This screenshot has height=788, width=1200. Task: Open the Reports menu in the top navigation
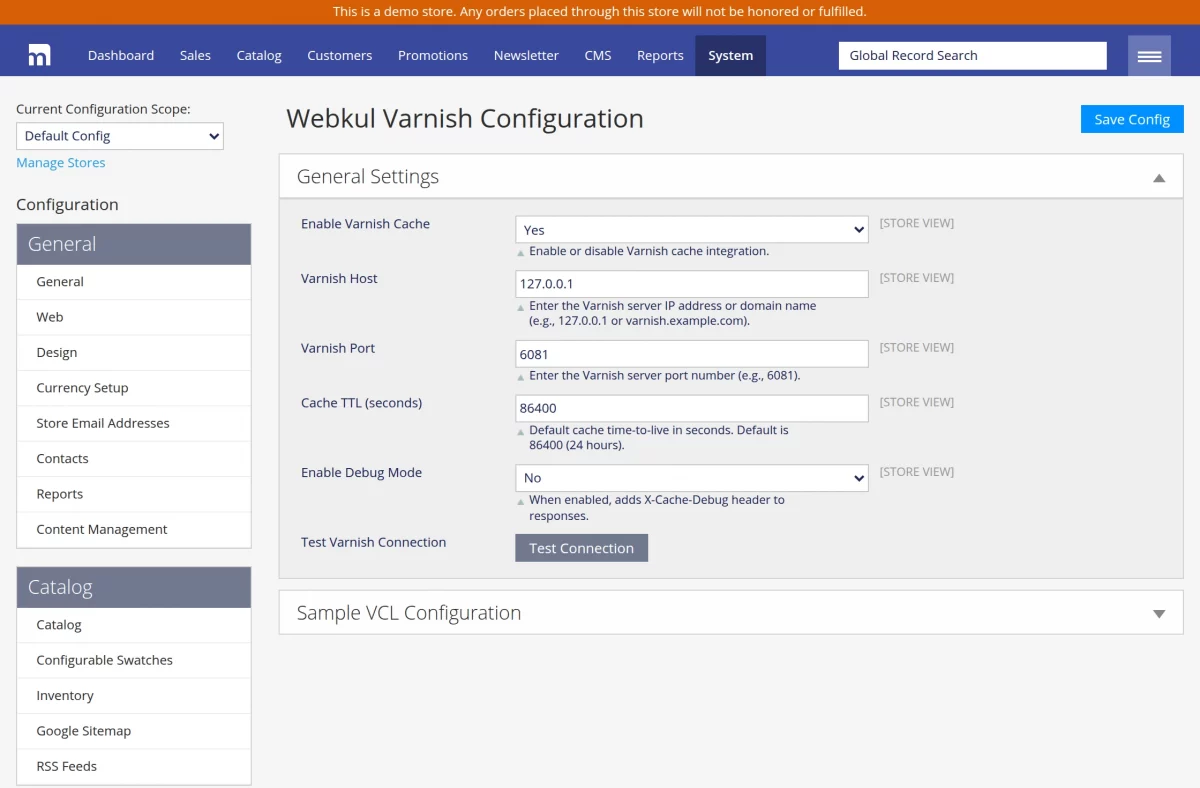coord(660,55)
